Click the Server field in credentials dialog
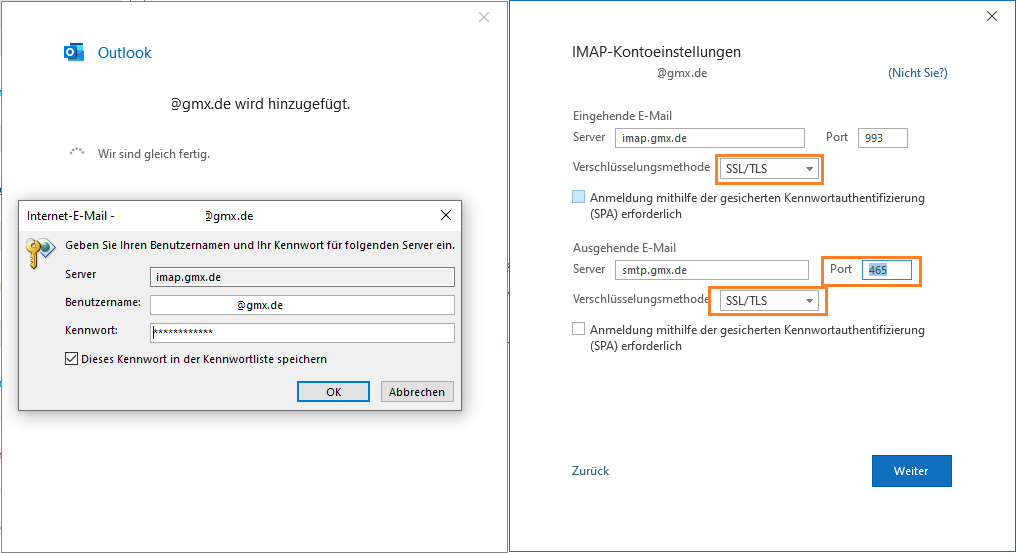The height and width of the screenshot is (553, 1016). 302,277
